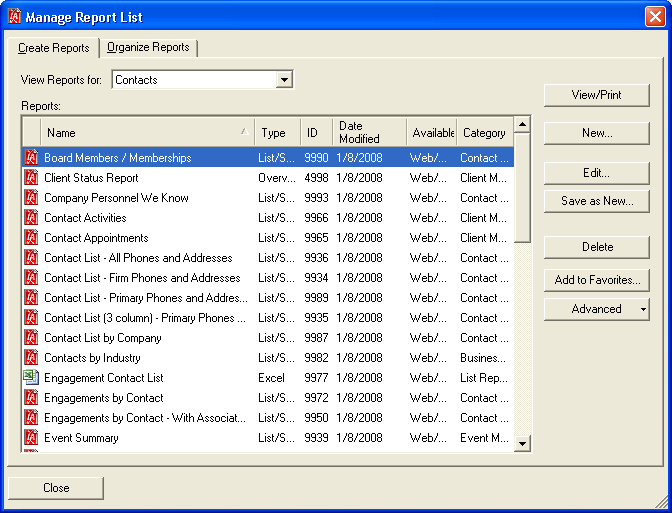The image size is (672, 513).
Task: Click Add to Favorites... button
Action: (x=597, y=280)
